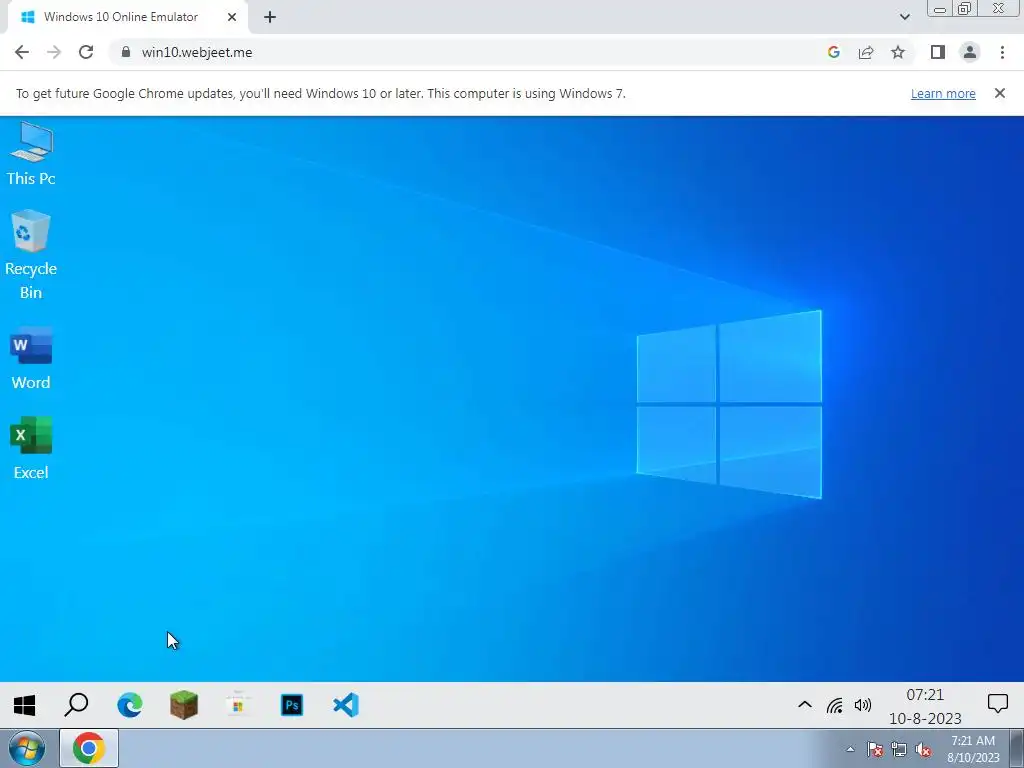Go forward in Chrome

54,52
